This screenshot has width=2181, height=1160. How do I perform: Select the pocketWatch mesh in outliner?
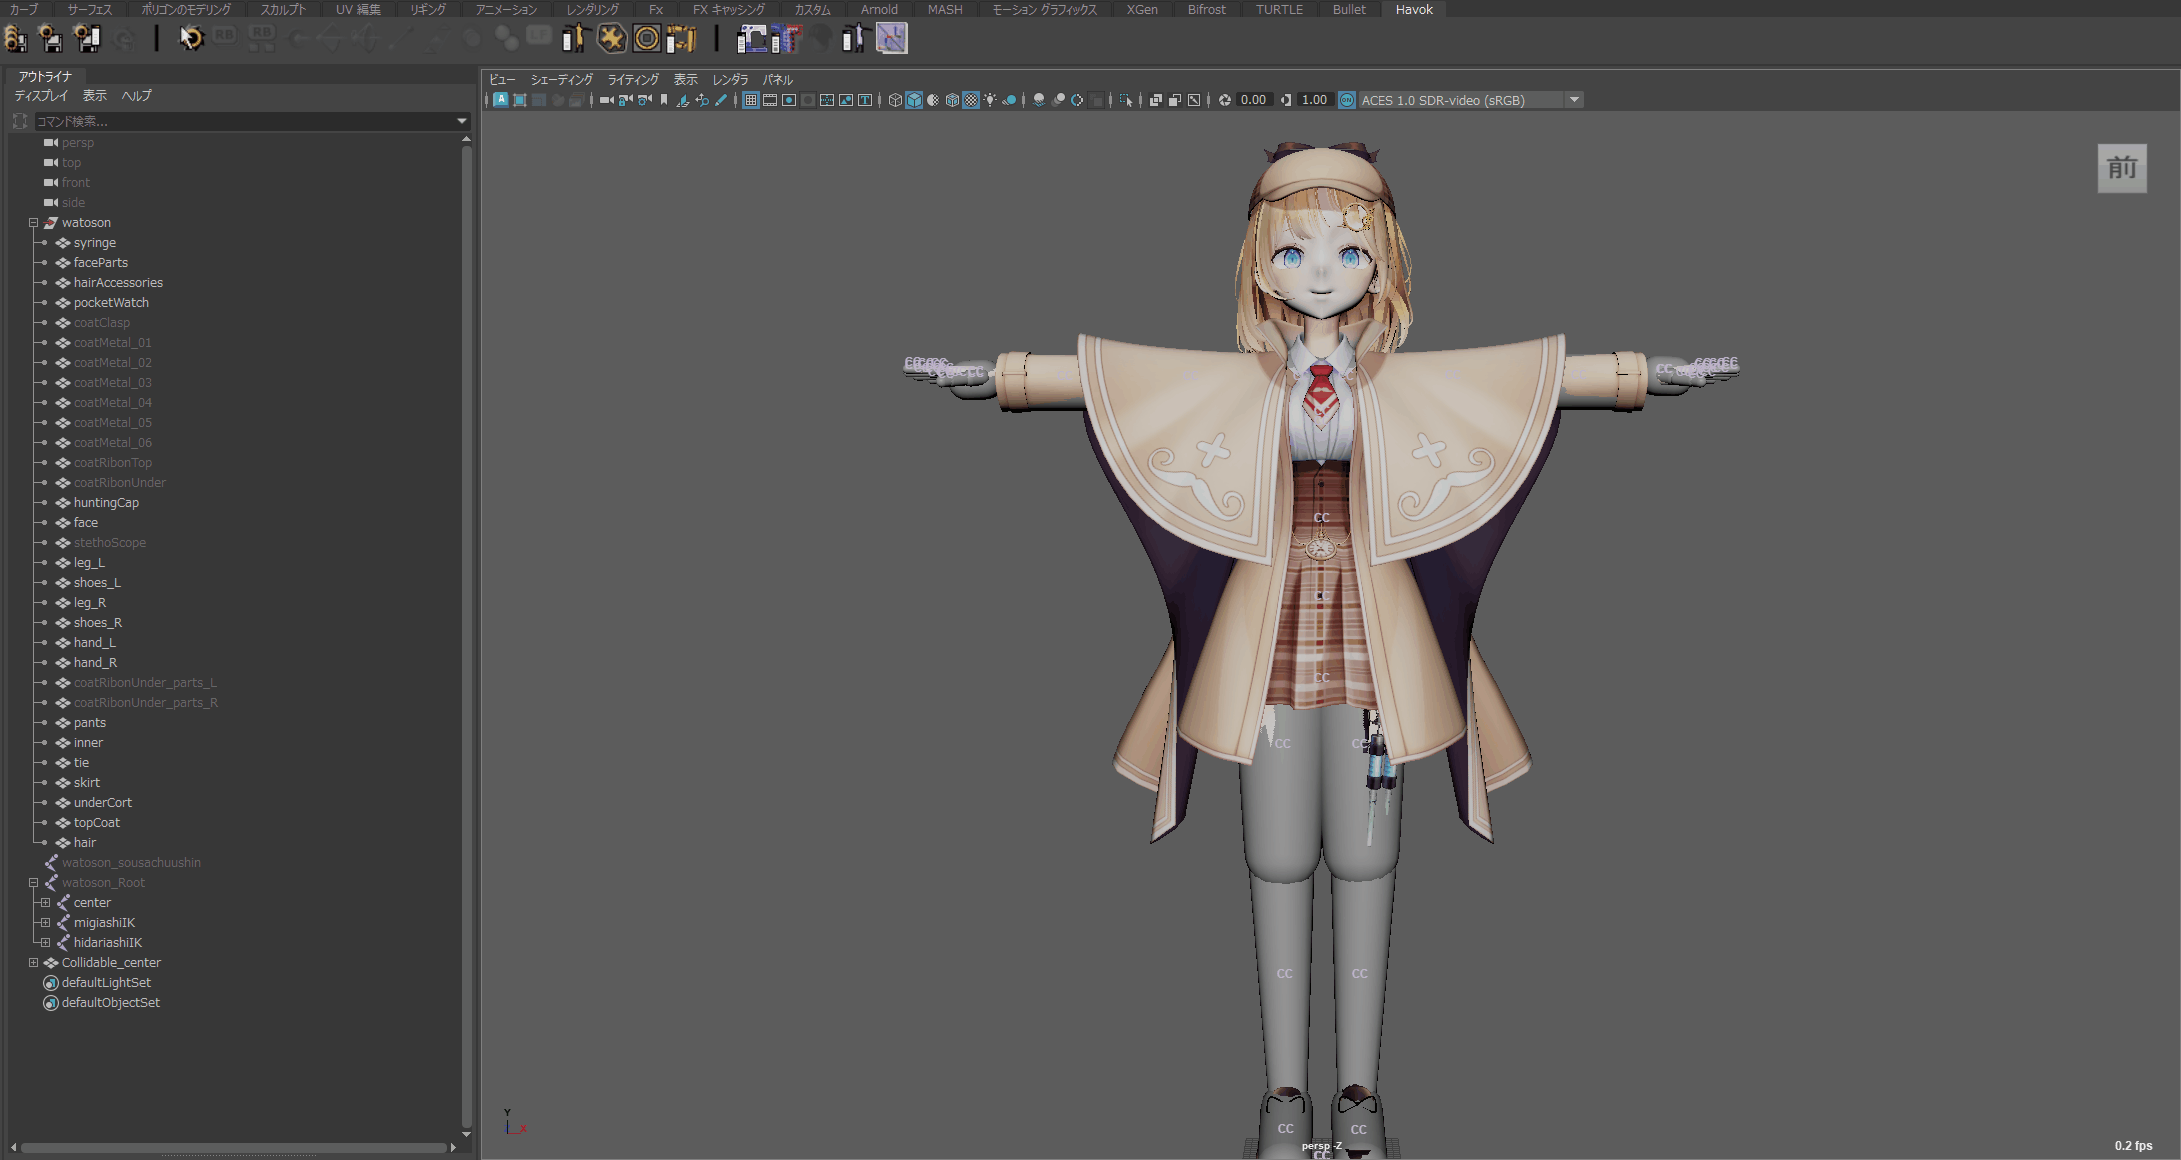coord(111,303)
